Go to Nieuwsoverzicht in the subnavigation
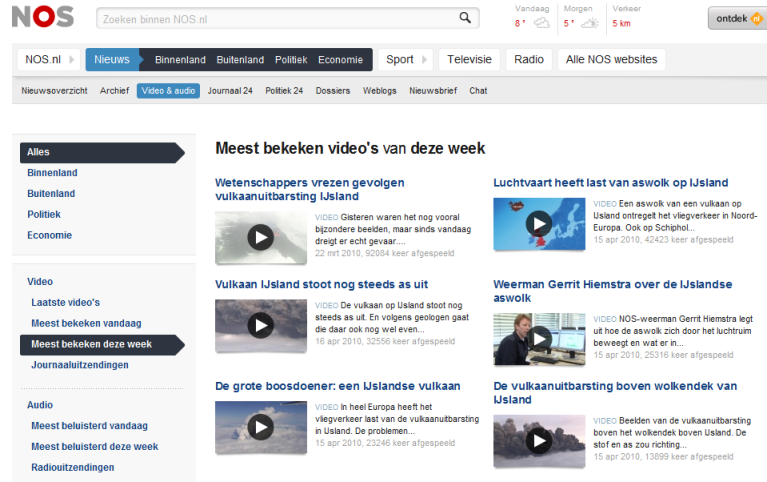The width and height of the screenshot is (767, 482). (54, 91)
